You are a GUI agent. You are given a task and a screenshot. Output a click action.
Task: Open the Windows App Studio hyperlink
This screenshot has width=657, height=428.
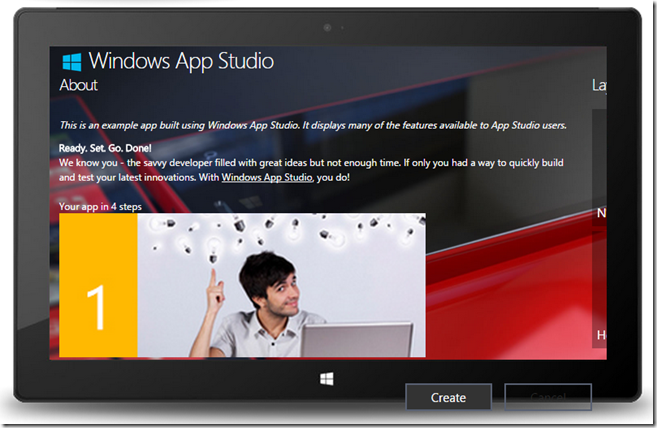tap(267, 177)
